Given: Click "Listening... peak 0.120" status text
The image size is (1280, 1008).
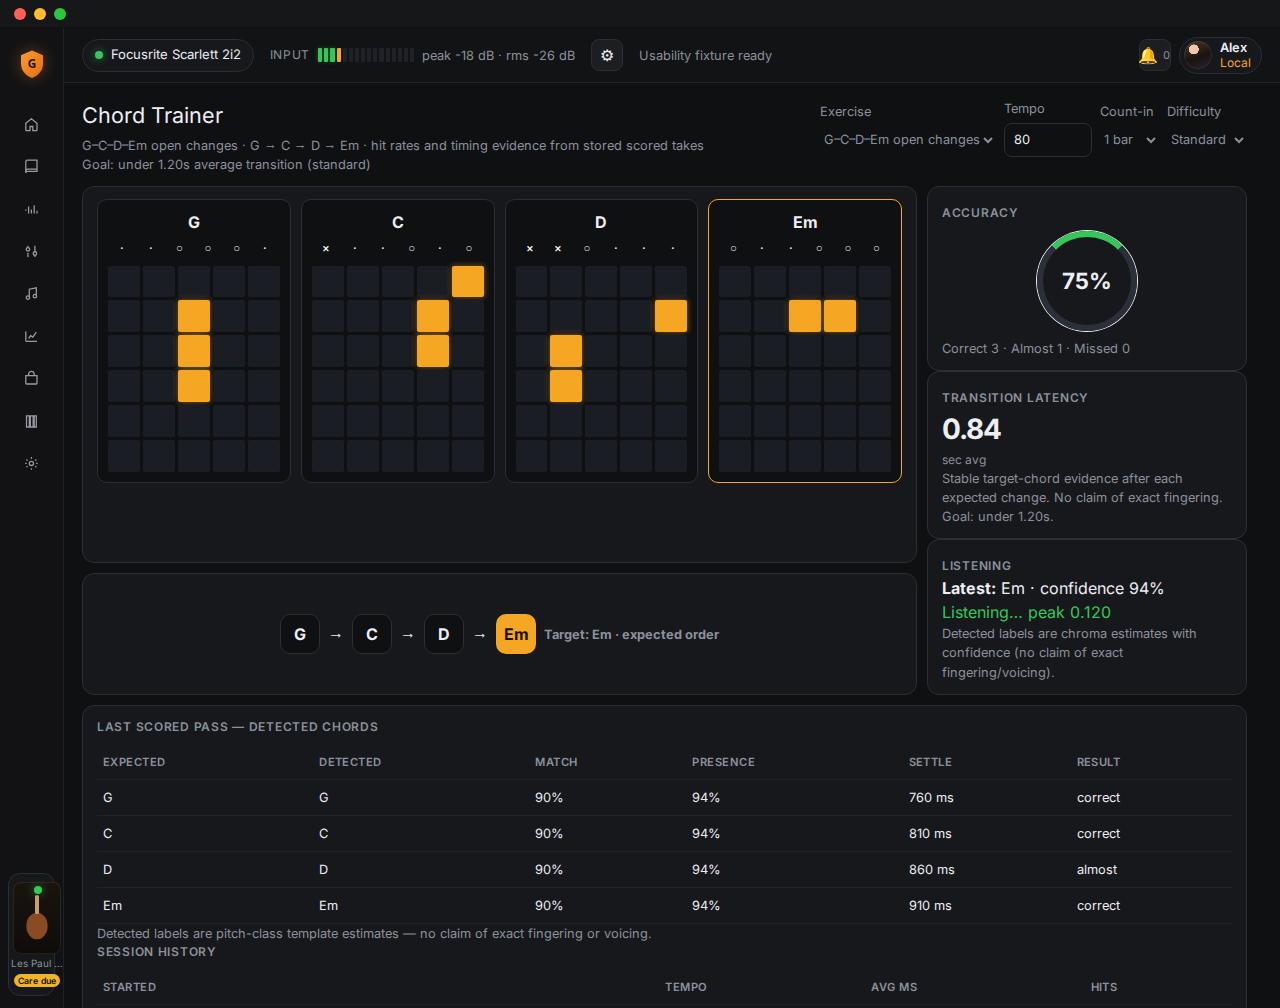Looking at the screenshot, I should click(x=1026, y=612).
